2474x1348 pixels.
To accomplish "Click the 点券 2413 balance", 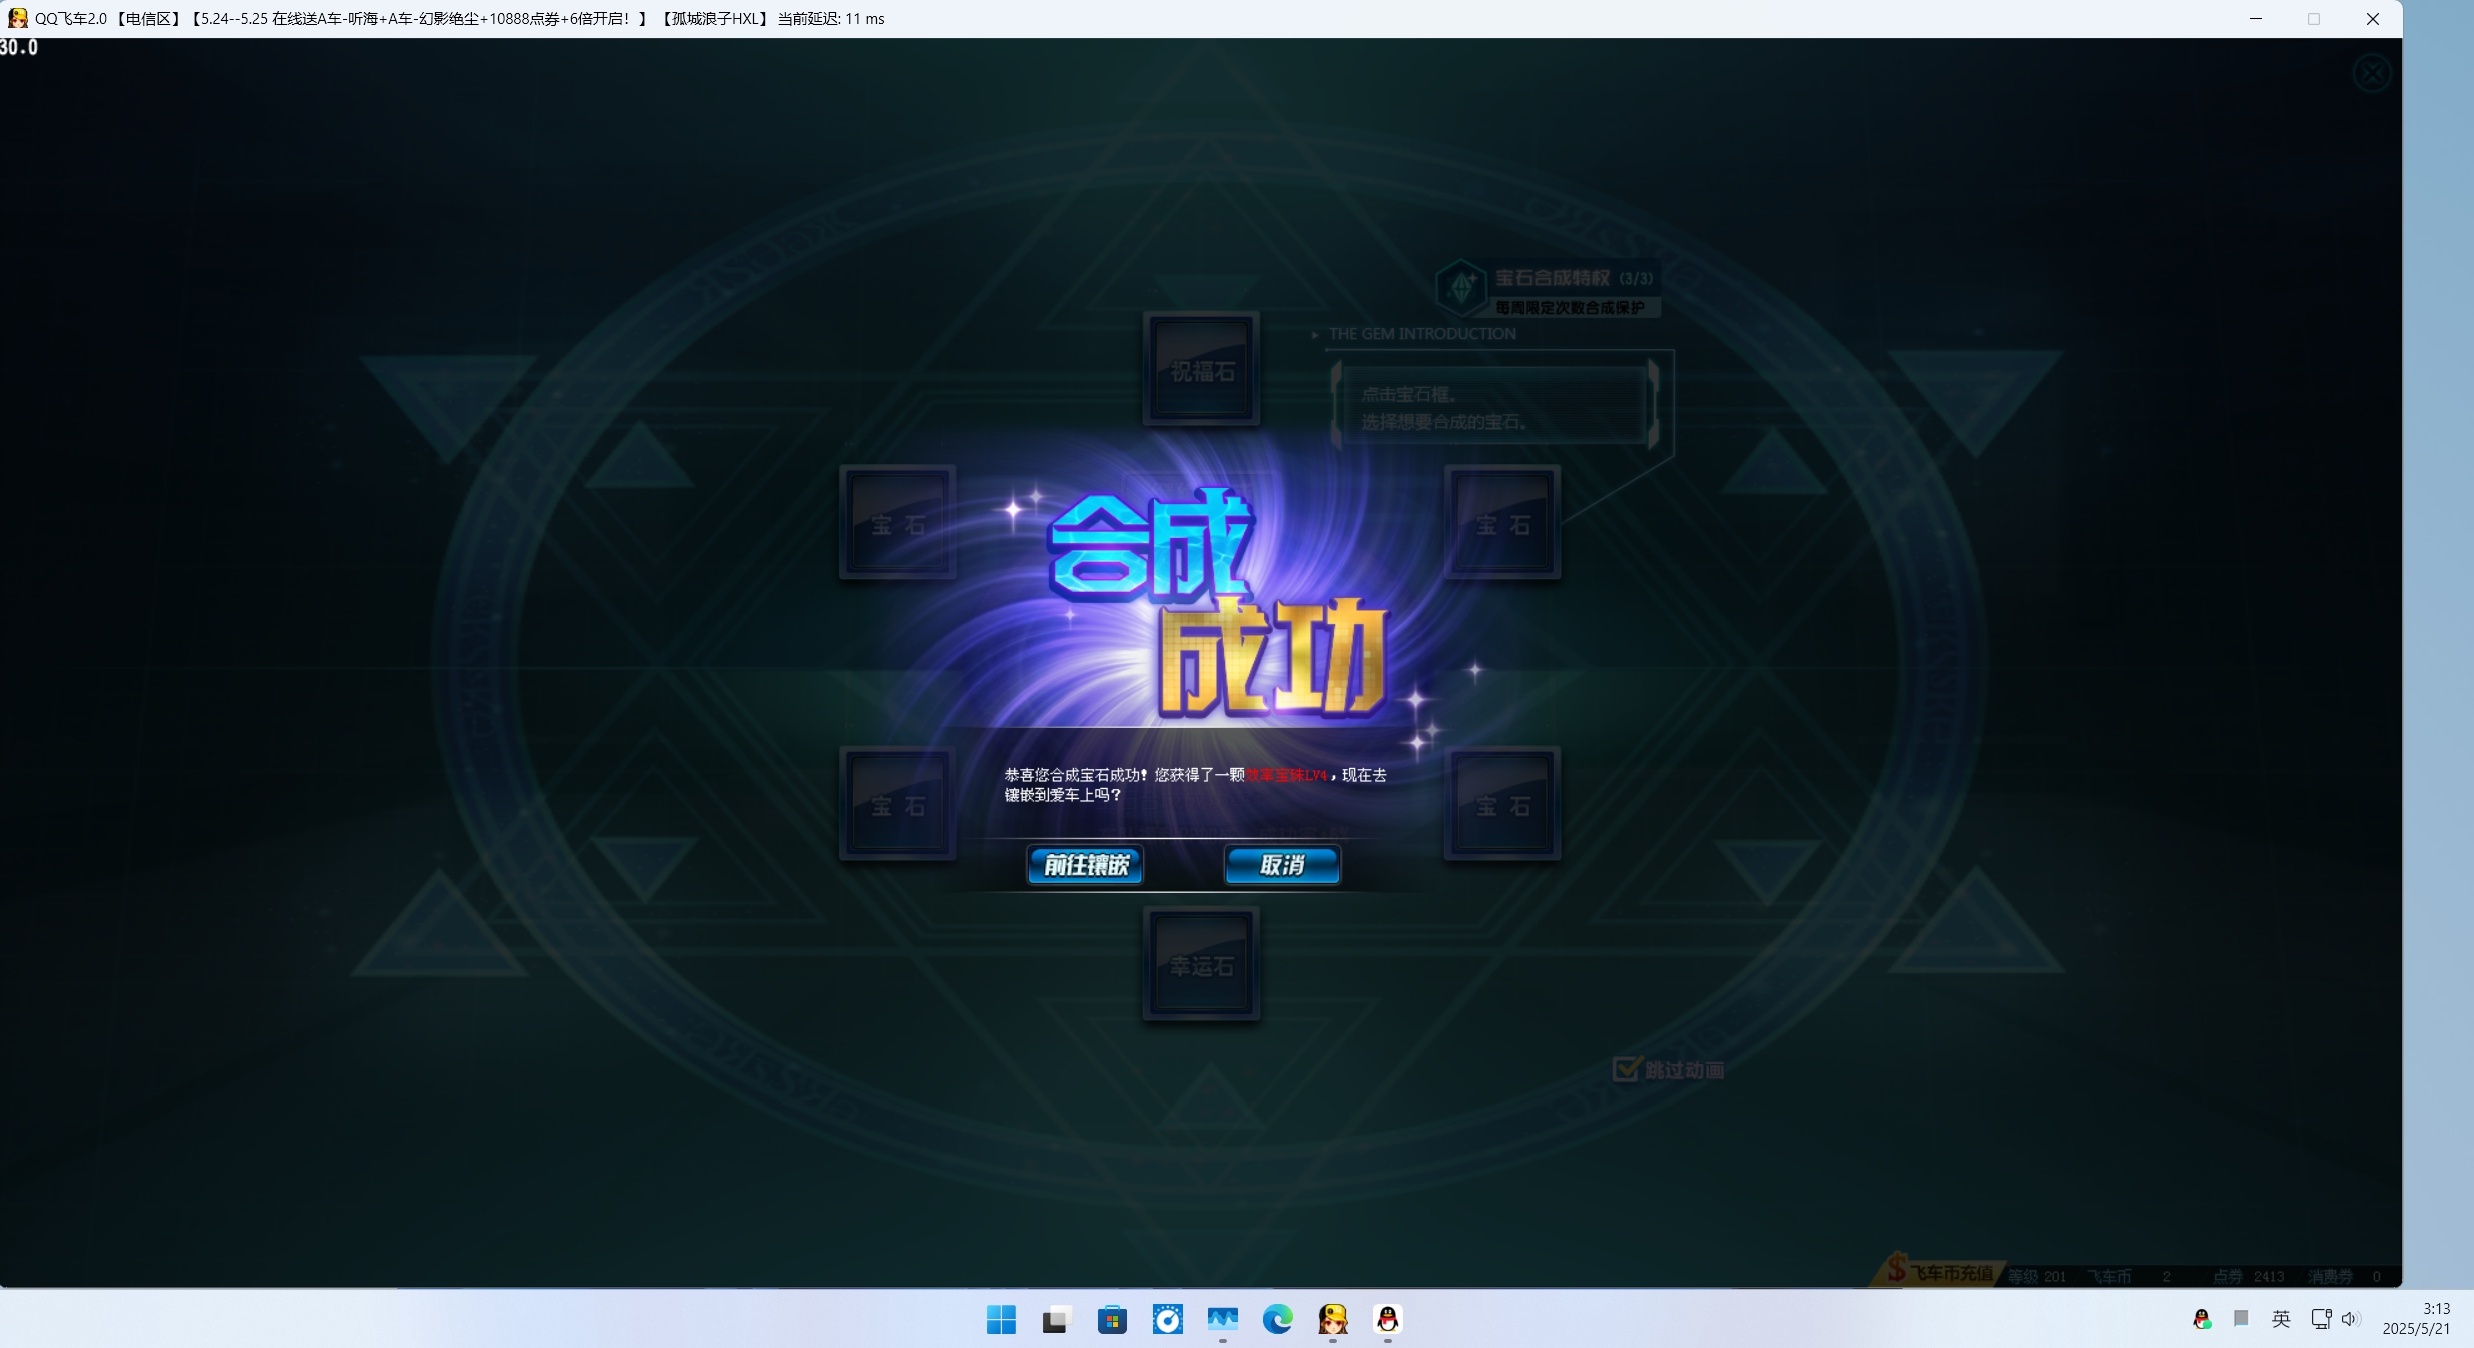I will click(x=2248, y=1276).
